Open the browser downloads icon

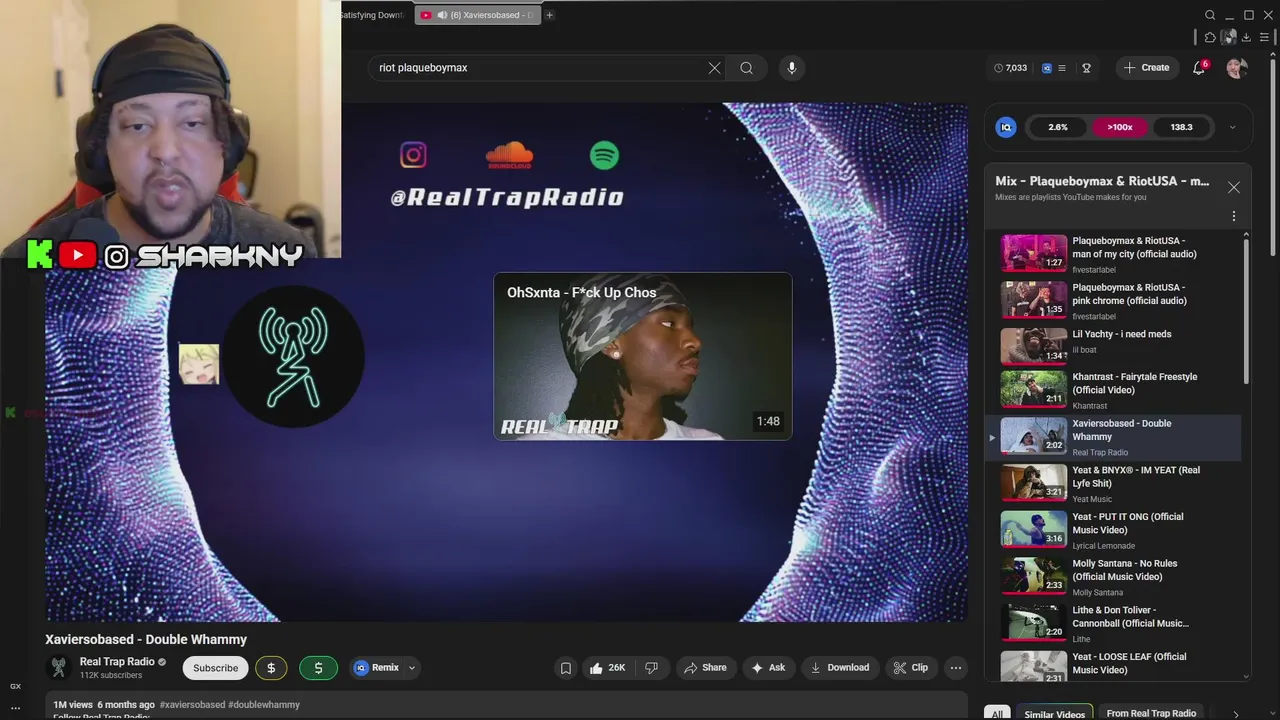(x=1246, y=37)
